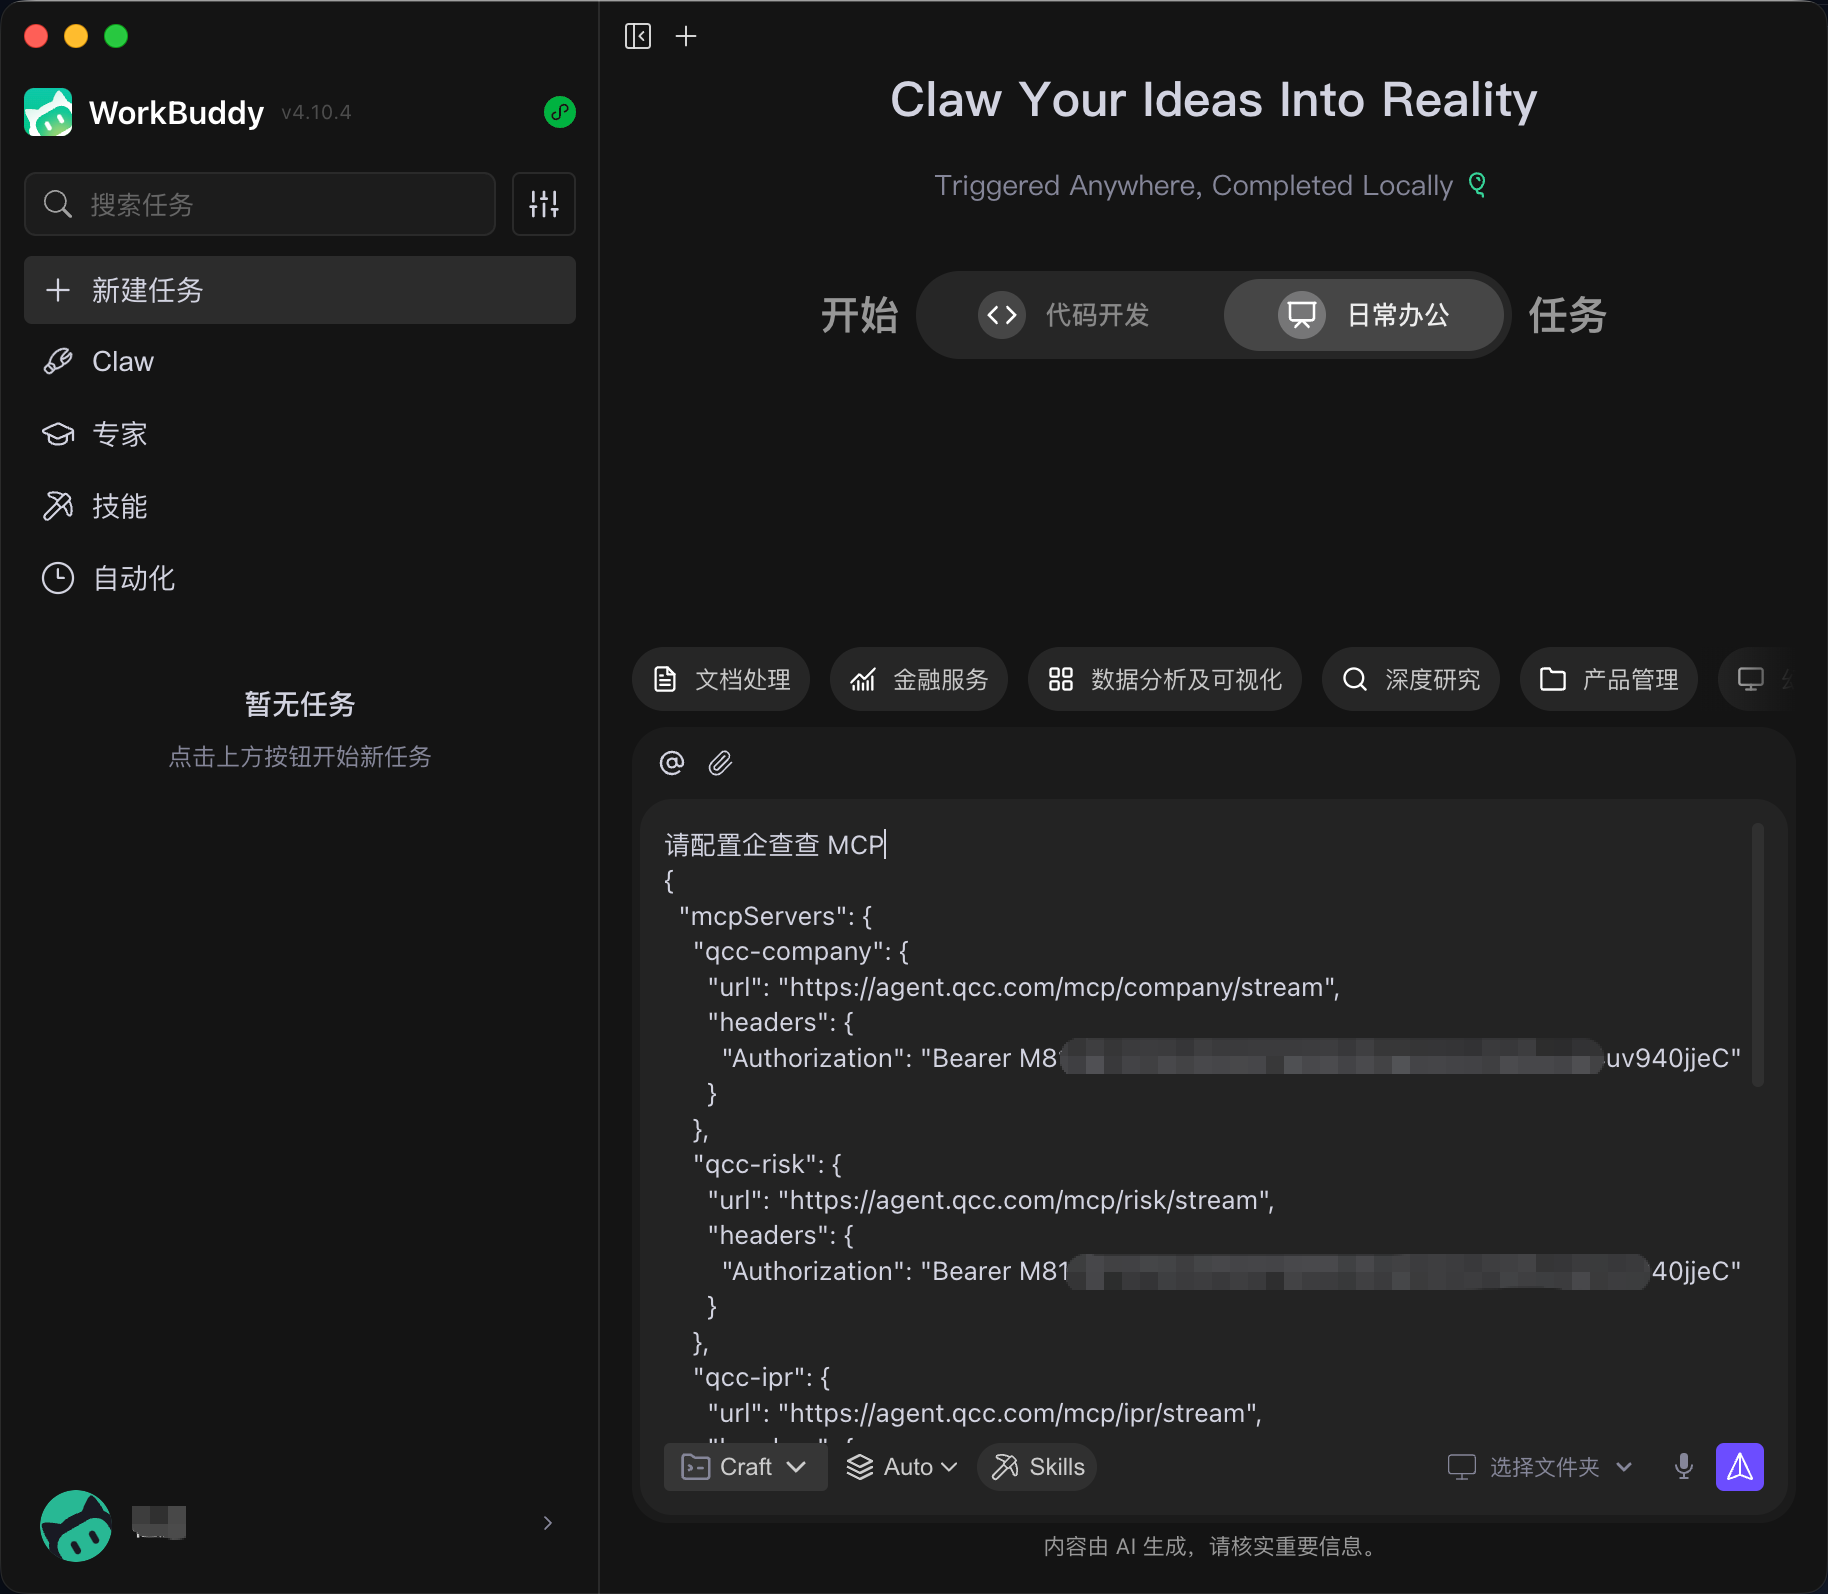Open the Skills selector
Screen dimensions: 1828x1594
(x=1037, y=1467)
